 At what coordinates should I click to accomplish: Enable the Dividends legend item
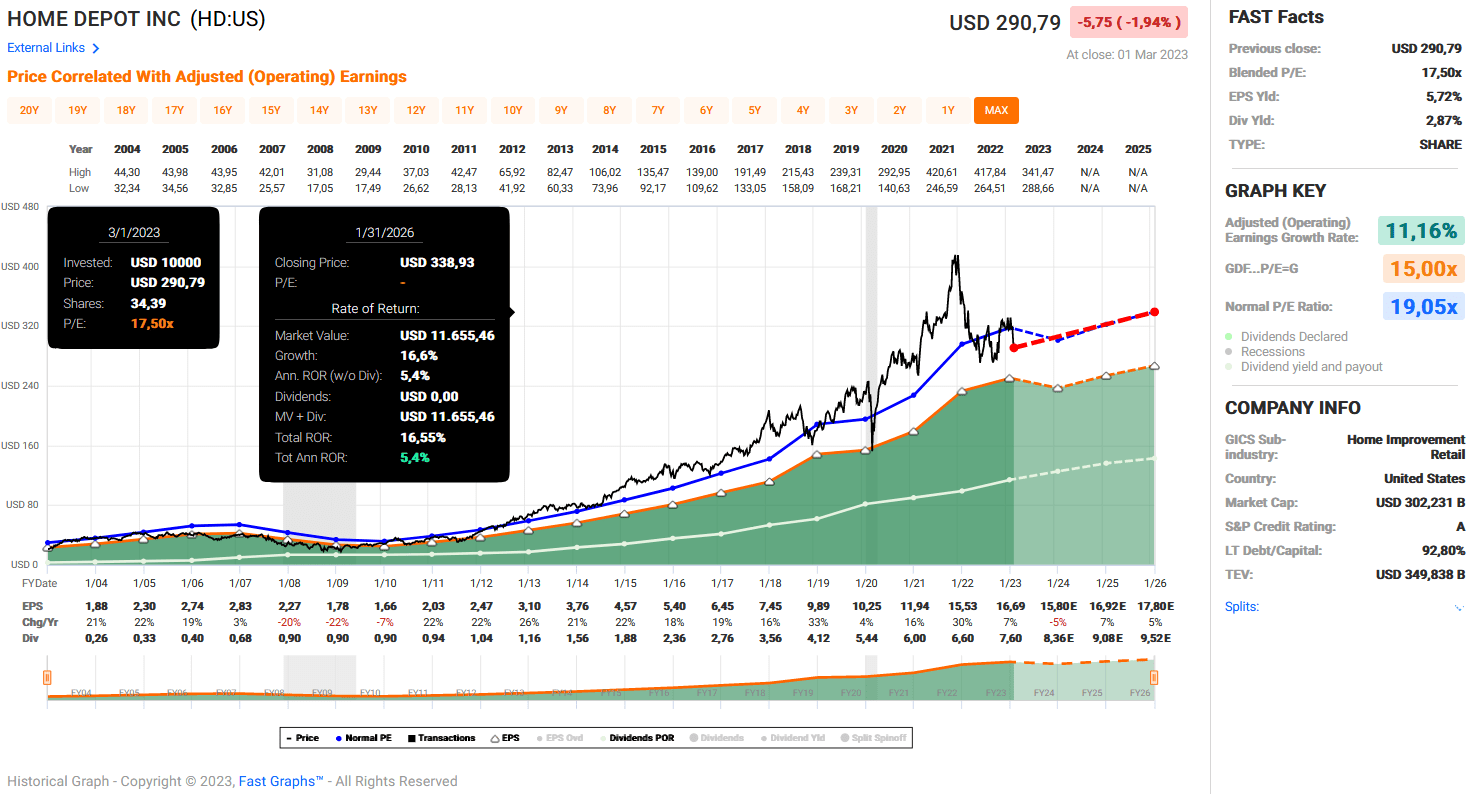717,738
